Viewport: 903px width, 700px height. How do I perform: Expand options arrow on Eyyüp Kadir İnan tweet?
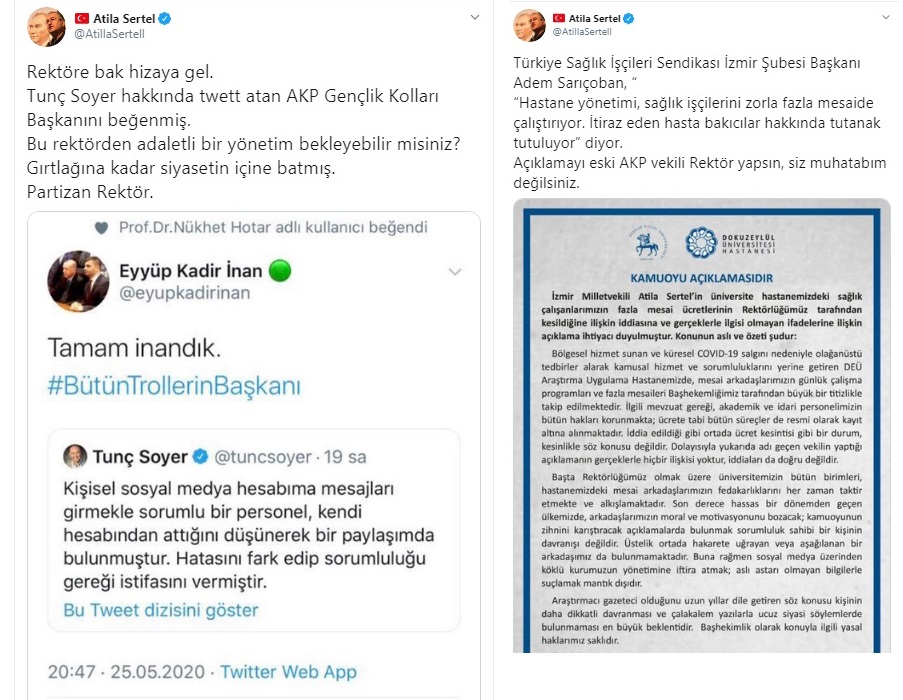[455, 272]
